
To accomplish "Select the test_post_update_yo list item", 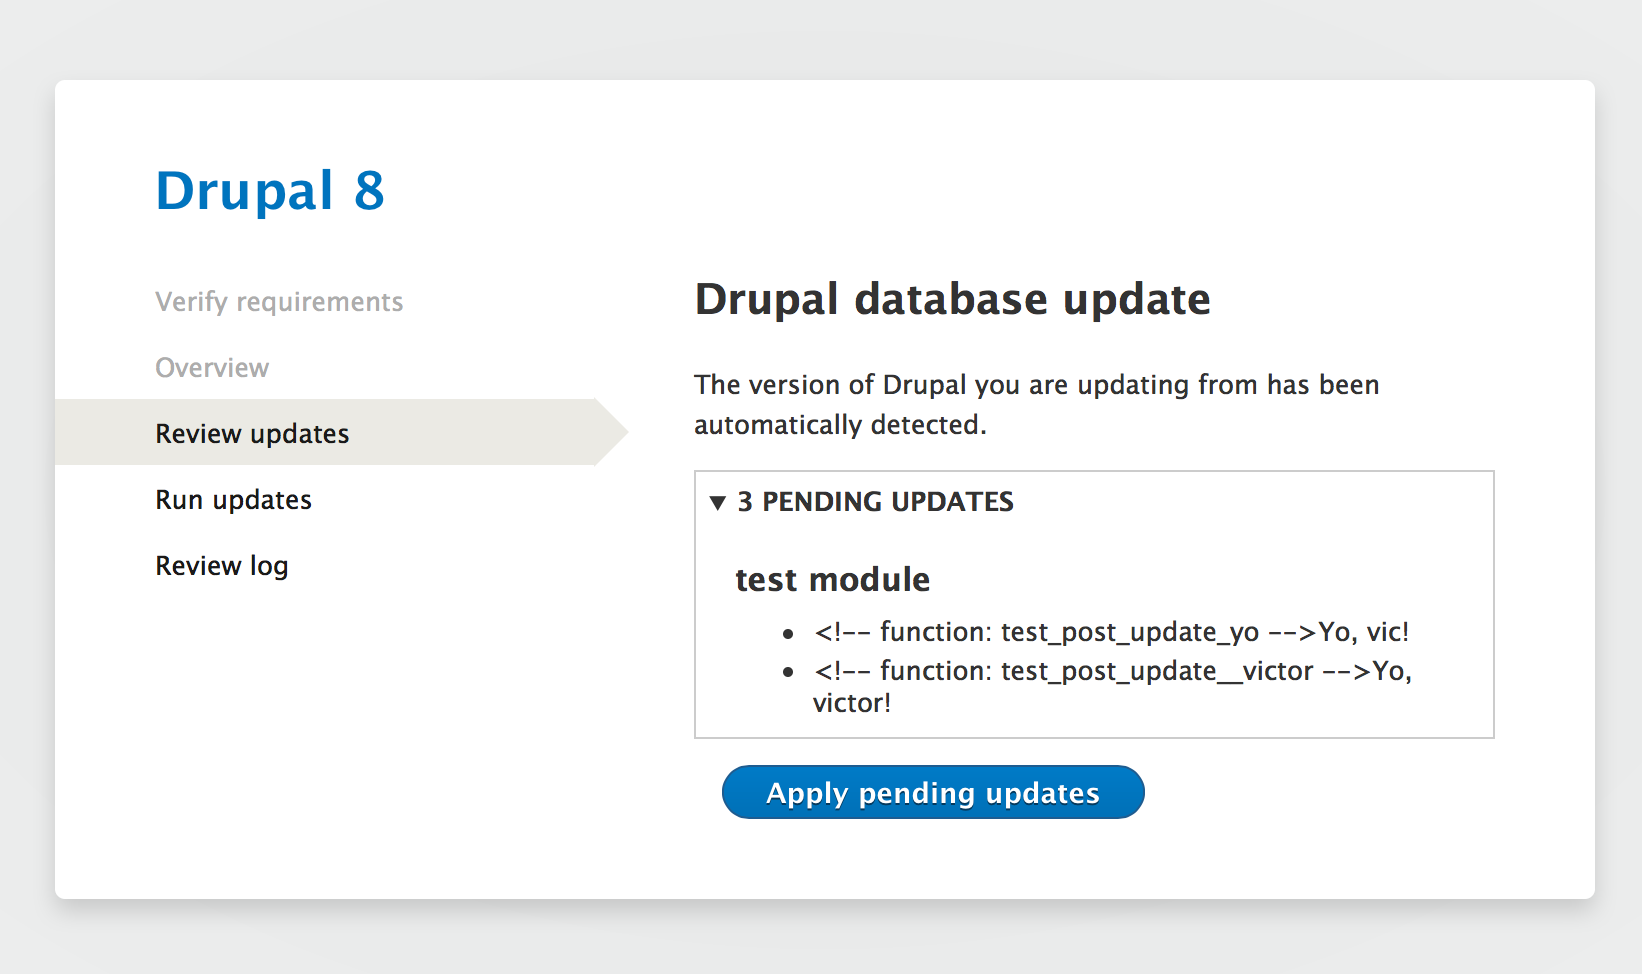I will [1112, 631].
